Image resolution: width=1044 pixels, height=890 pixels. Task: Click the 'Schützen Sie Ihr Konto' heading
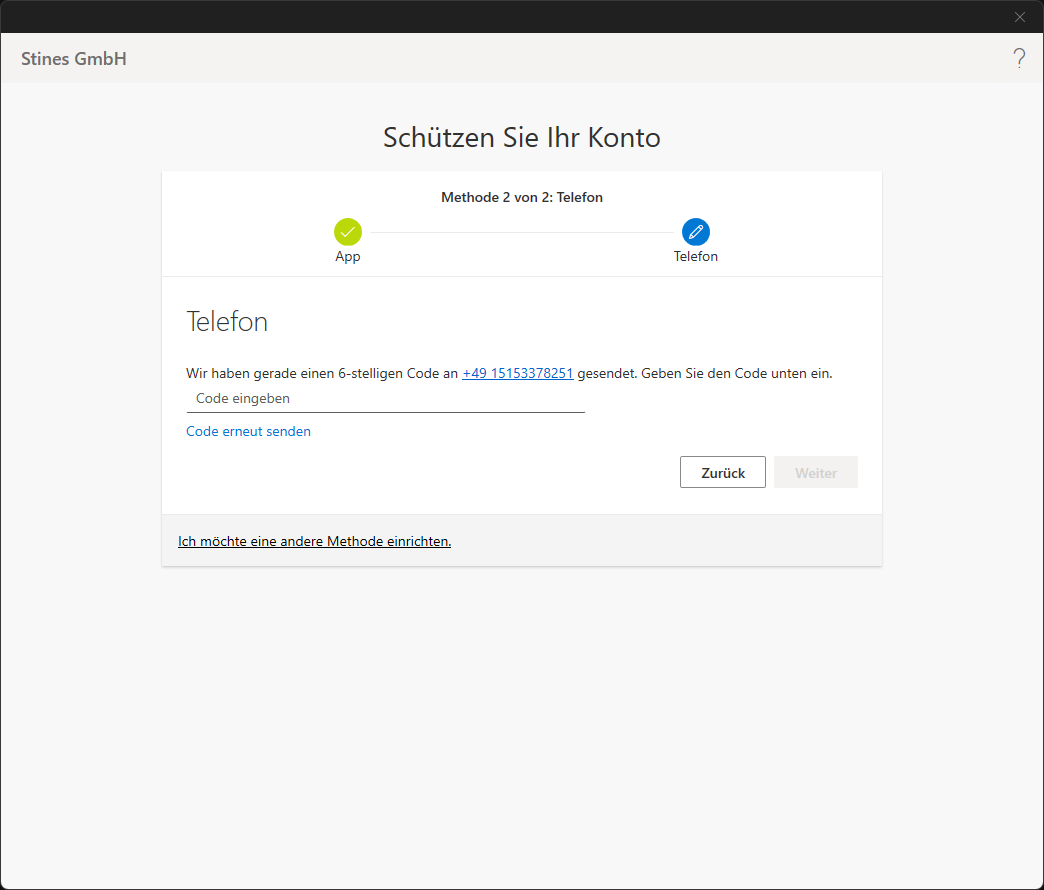pos(522,138)
